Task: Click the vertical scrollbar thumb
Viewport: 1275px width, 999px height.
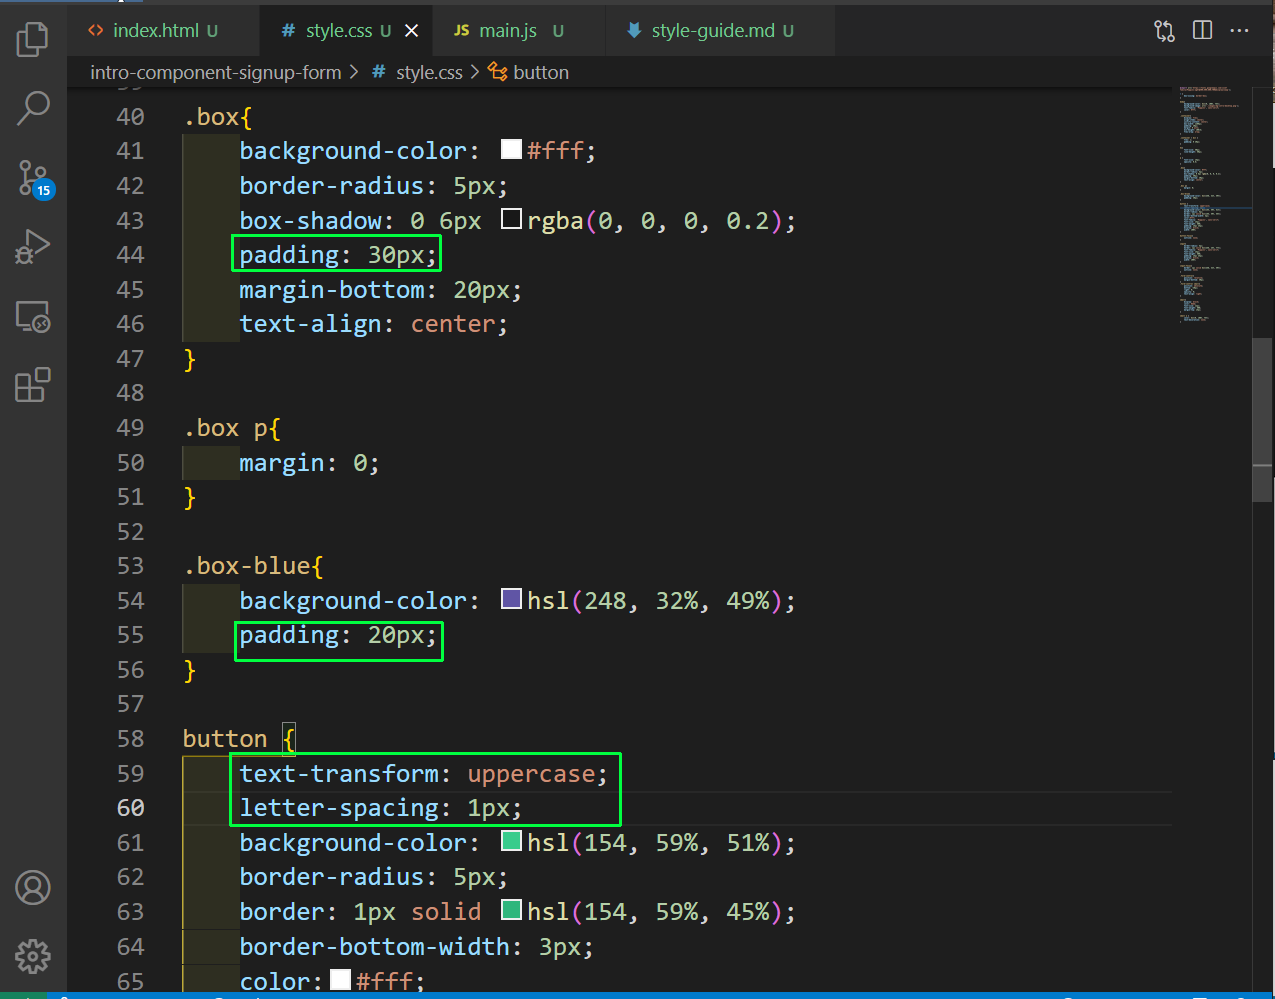Action: [1262, 420]
